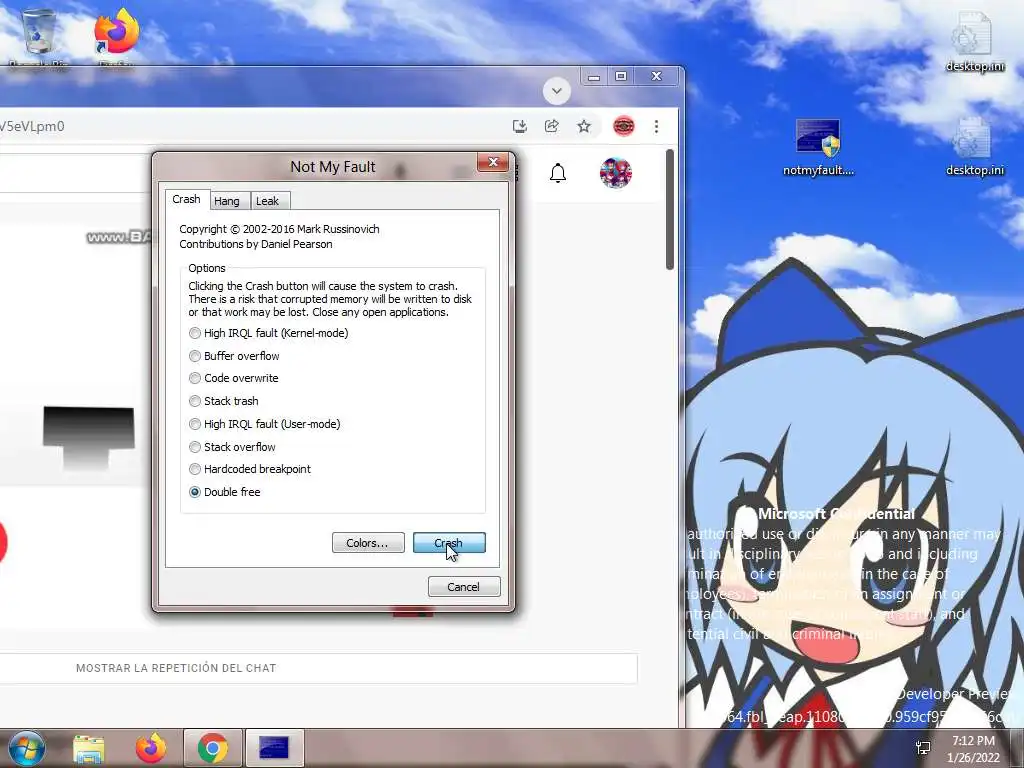Select the upper desktop.ini file icon
The height and width of the screenshot is (768, 1024).
coord(975,42)
